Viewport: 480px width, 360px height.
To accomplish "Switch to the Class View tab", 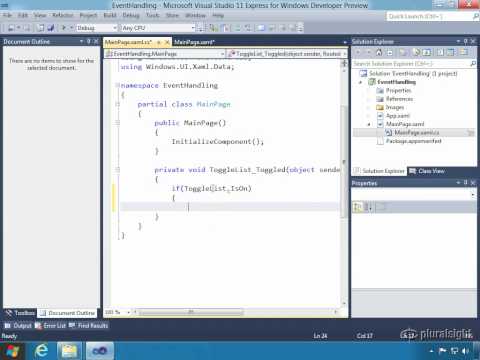I will click(427, 171).
